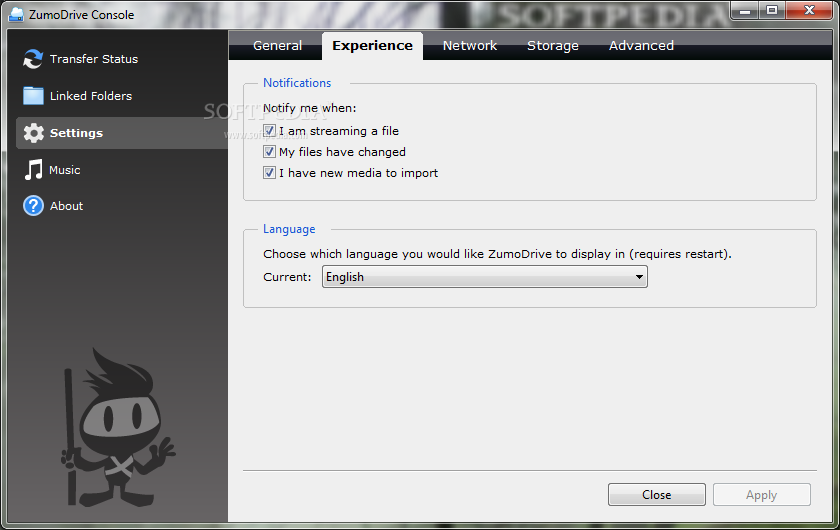Maximize the ZumoDrive Console window
This screenshot has width=840, height=530.
coord(772,10)
